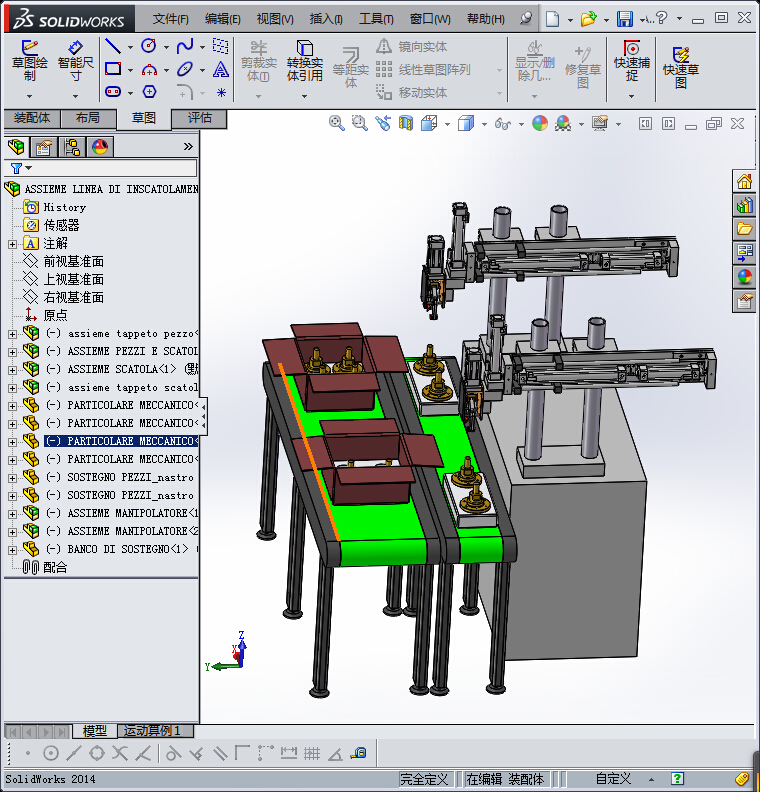Select the Spline sketch tool
The width and height of the screenshot is (760, 792).
[185, 46]
